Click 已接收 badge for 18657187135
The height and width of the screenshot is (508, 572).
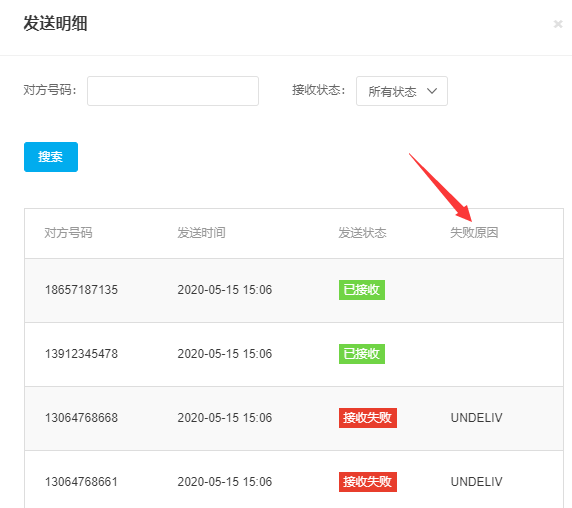point(362,290)
